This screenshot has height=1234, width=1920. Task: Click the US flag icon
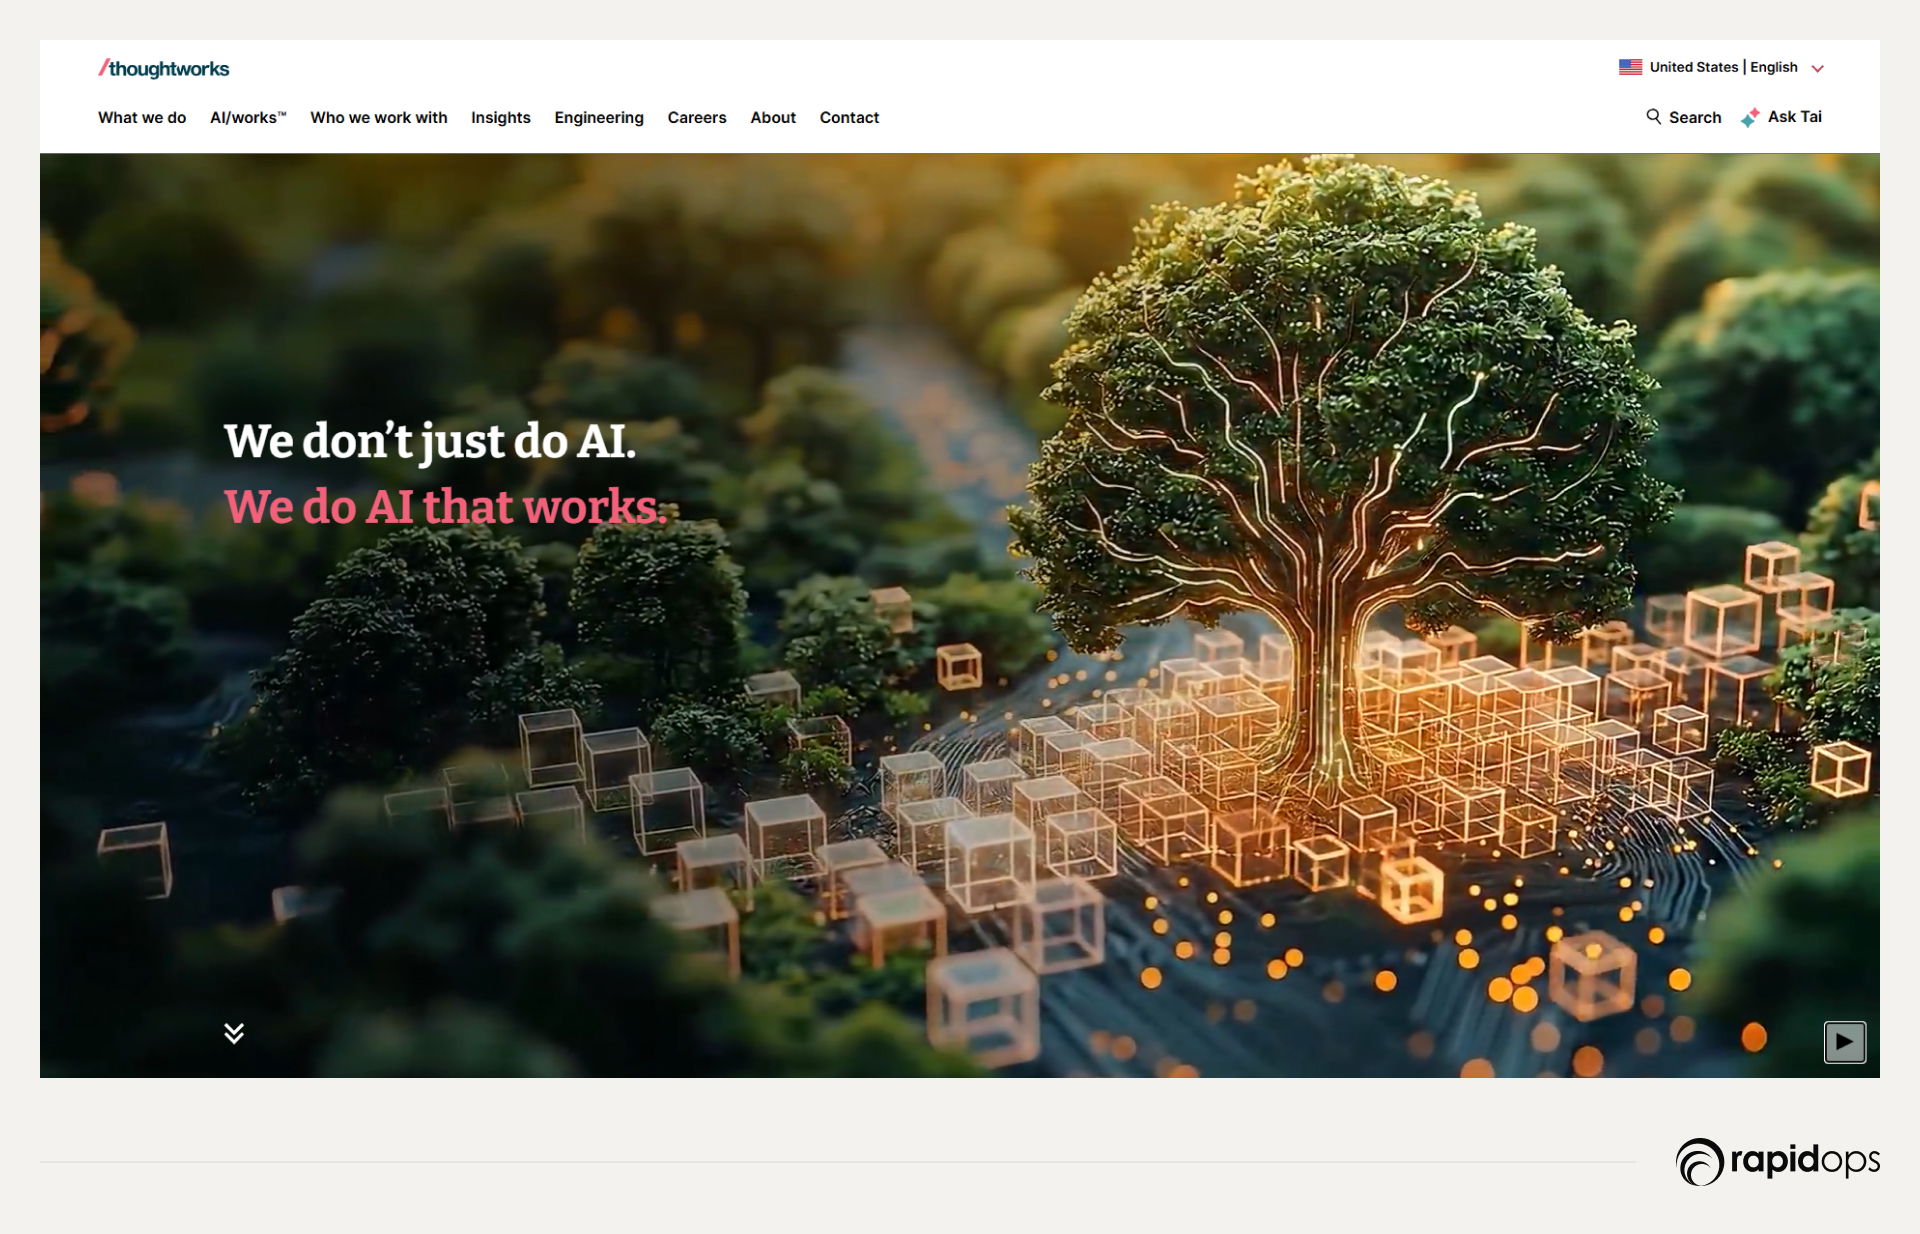1630,67
